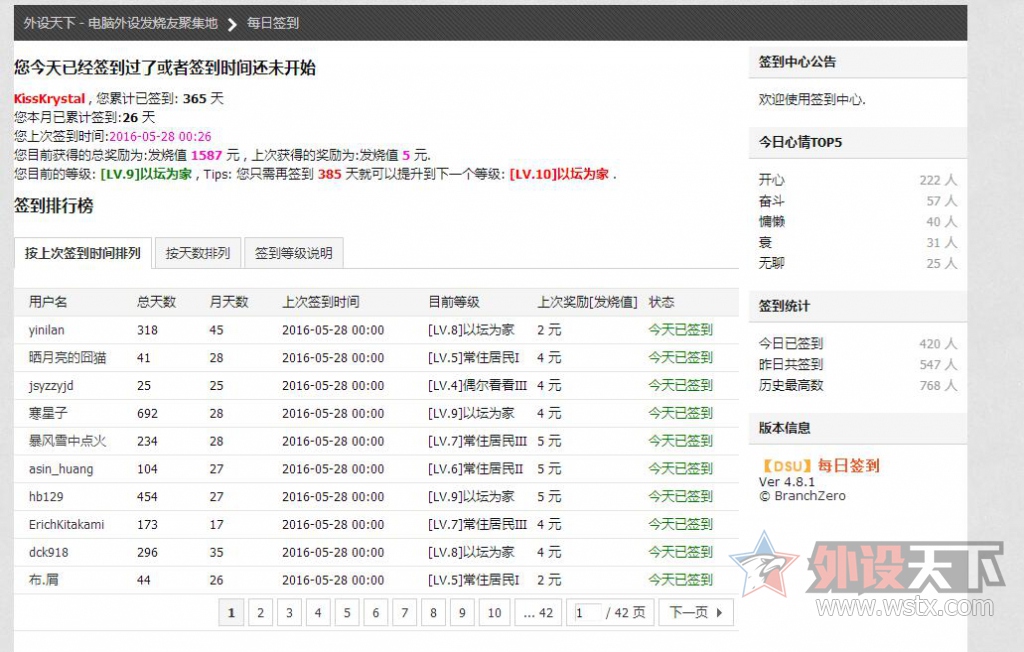Jump to last page ... 42
Screen dimensions: 1024x652
pos(538,613)
